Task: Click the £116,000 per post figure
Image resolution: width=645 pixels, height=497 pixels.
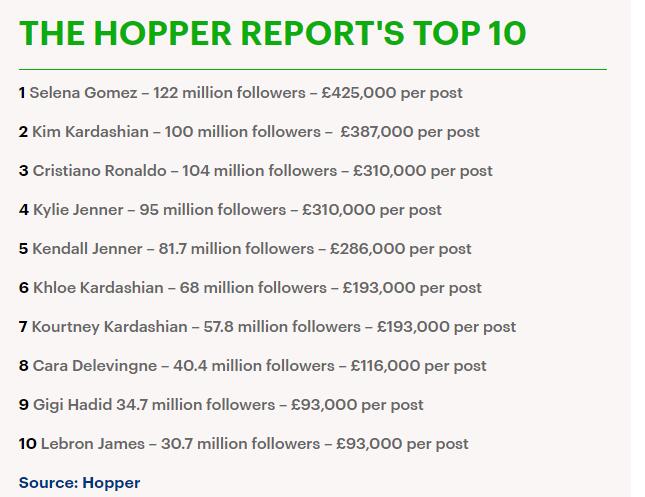Action: pyautogui.click(x=418, y=366)
